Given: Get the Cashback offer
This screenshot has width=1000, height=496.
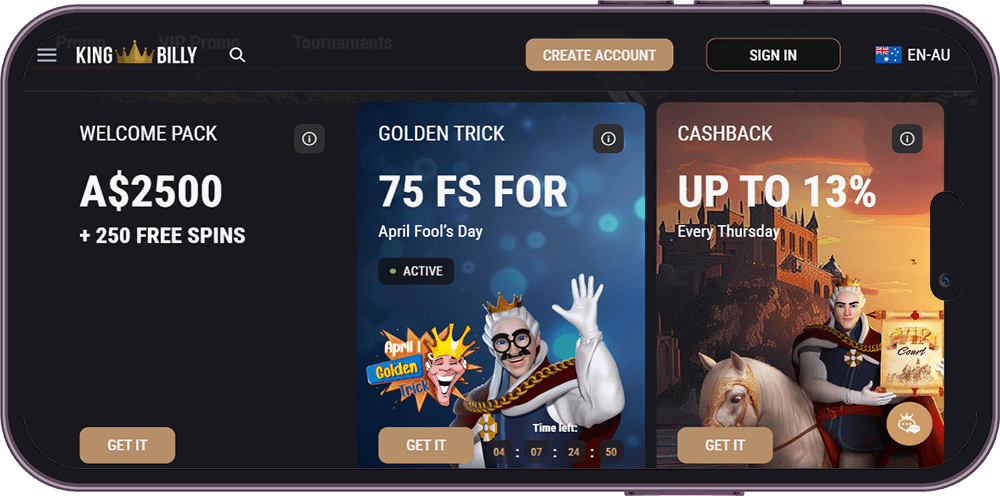Looking at the screenshot, I should [724, 445].
